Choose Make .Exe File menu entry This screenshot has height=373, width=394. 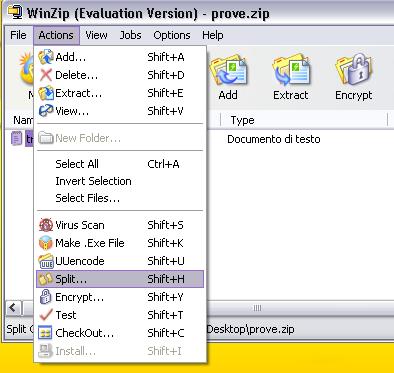point(120,243)
